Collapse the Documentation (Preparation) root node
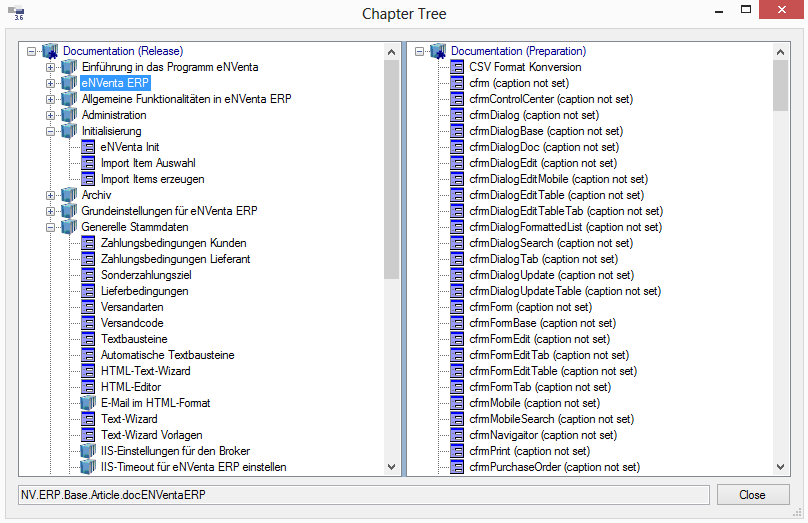The image size is (808, 523). pyautogui.click(x=419, y=51)
